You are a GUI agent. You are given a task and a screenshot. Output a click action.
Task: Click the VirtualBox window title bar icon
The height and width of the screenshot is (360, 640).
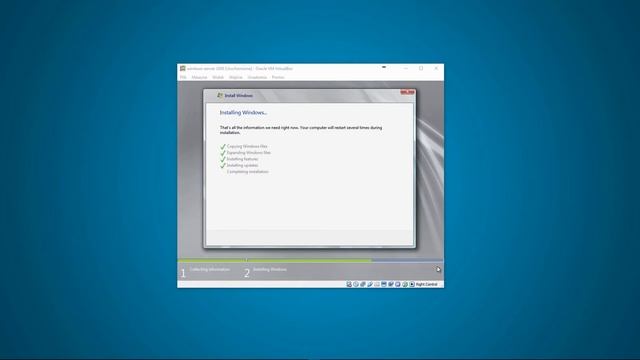pyautogui.click(x=183, y=68)
